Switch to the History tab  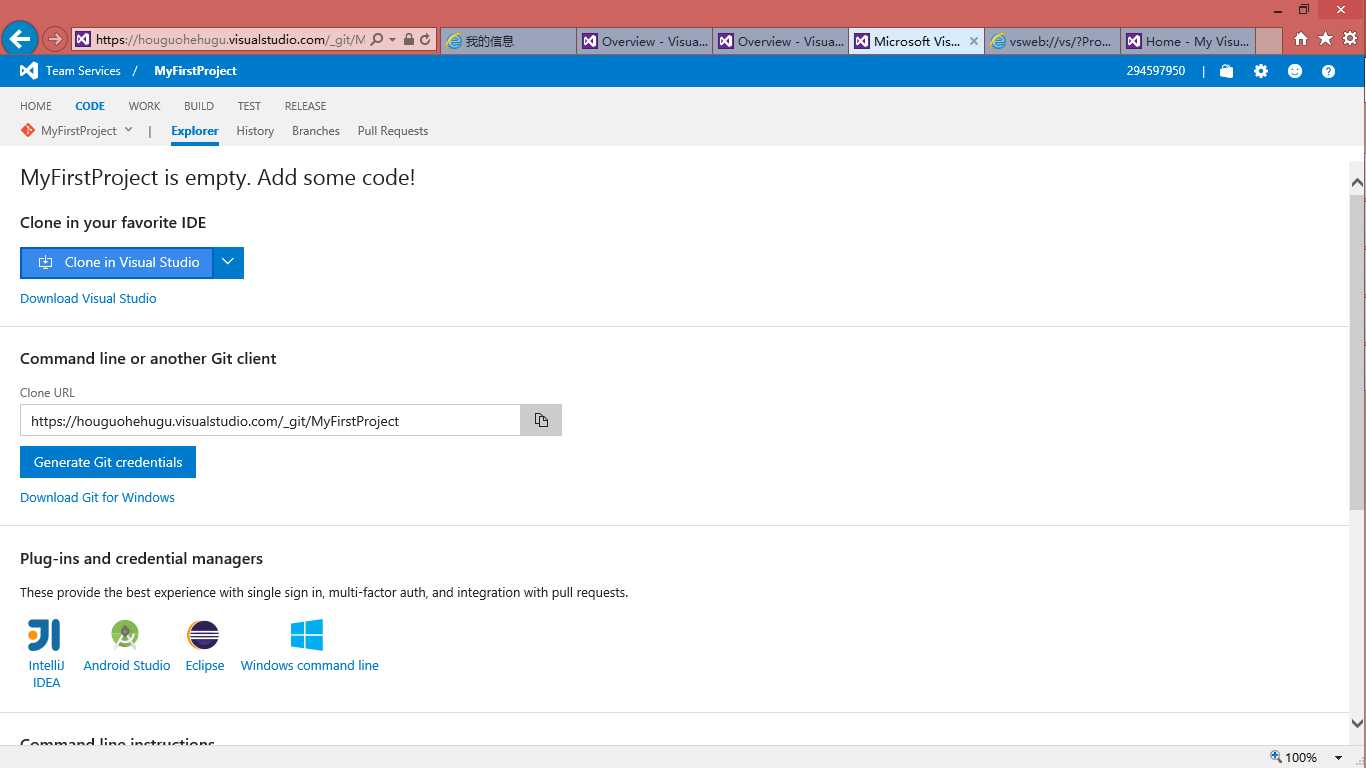255,131
